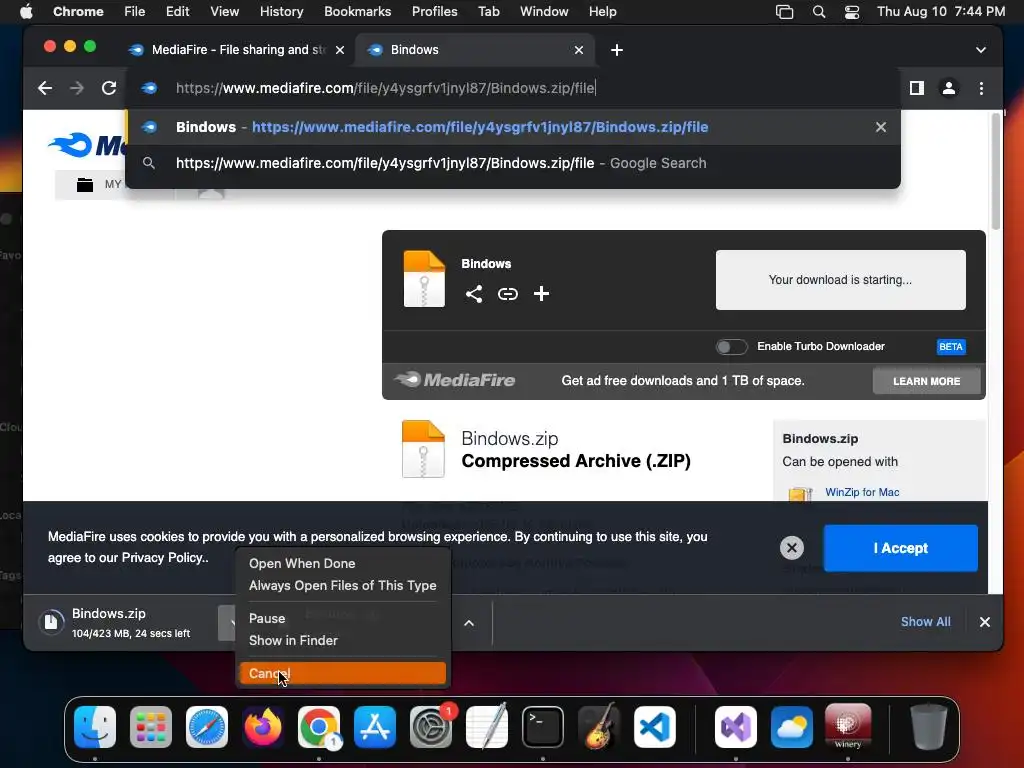Click the plus icon under Bindows
Screen dimensions: 1024x768
point(541,294)
